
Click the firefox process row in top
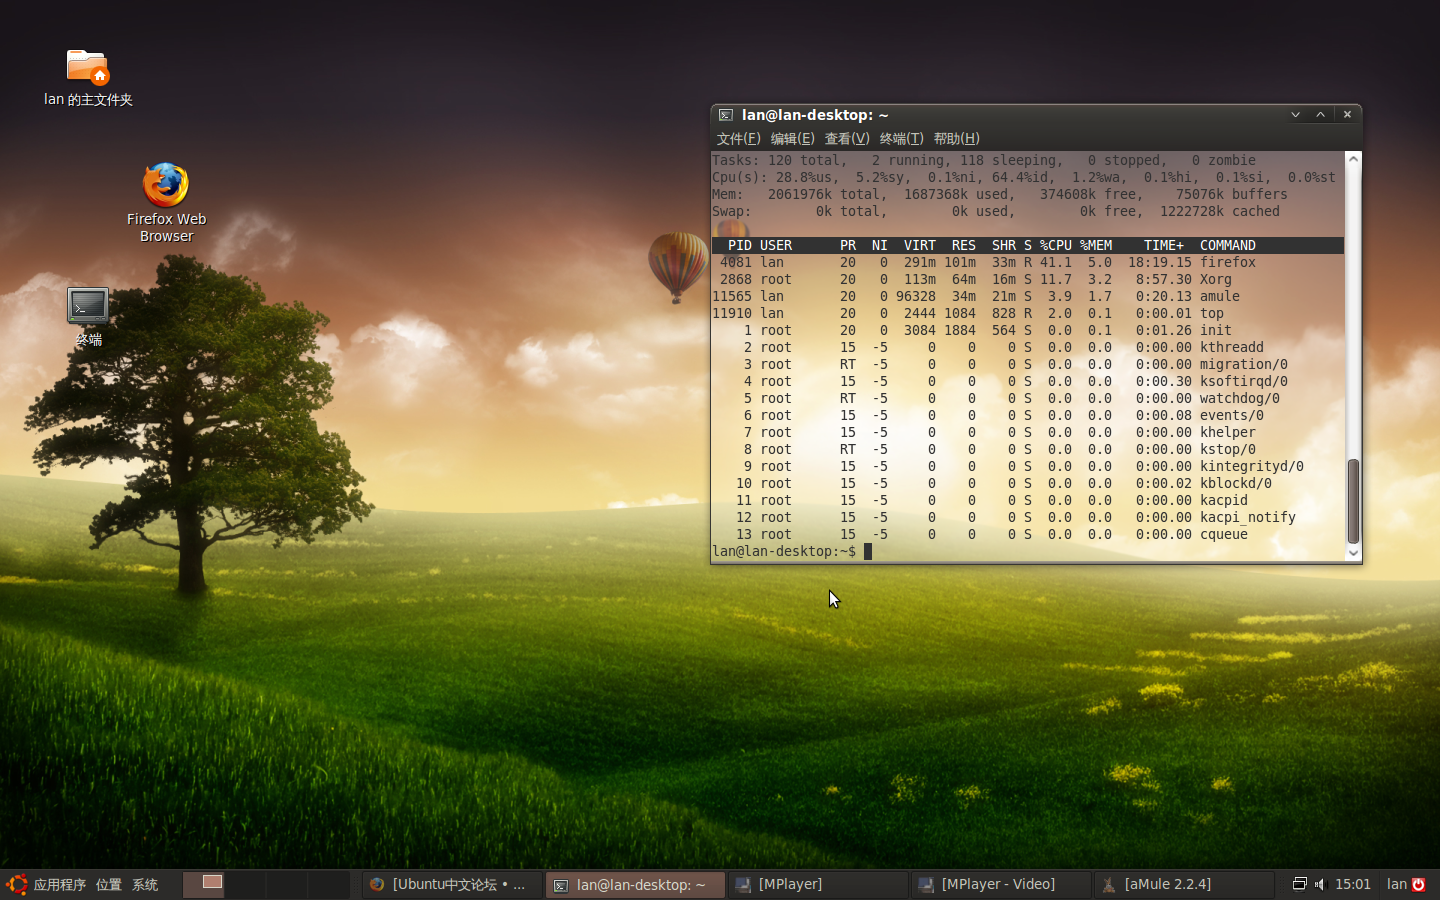1027,262
